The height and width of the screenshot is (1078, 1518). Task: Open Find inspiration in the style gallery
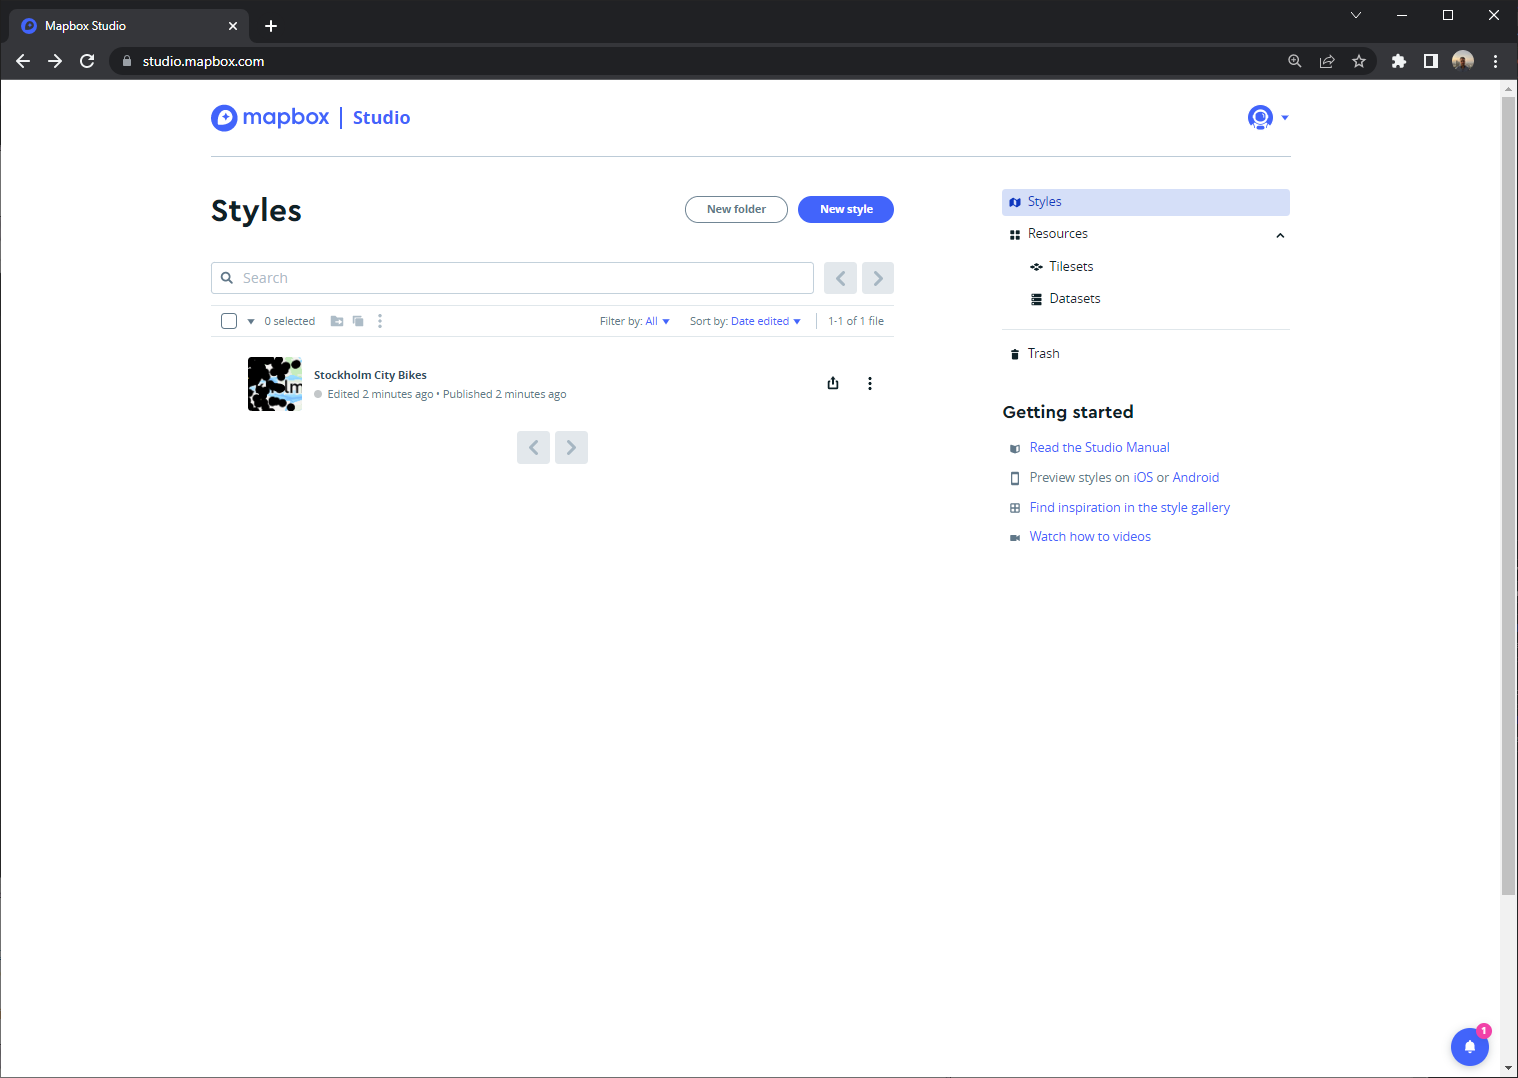(1129, 508)
